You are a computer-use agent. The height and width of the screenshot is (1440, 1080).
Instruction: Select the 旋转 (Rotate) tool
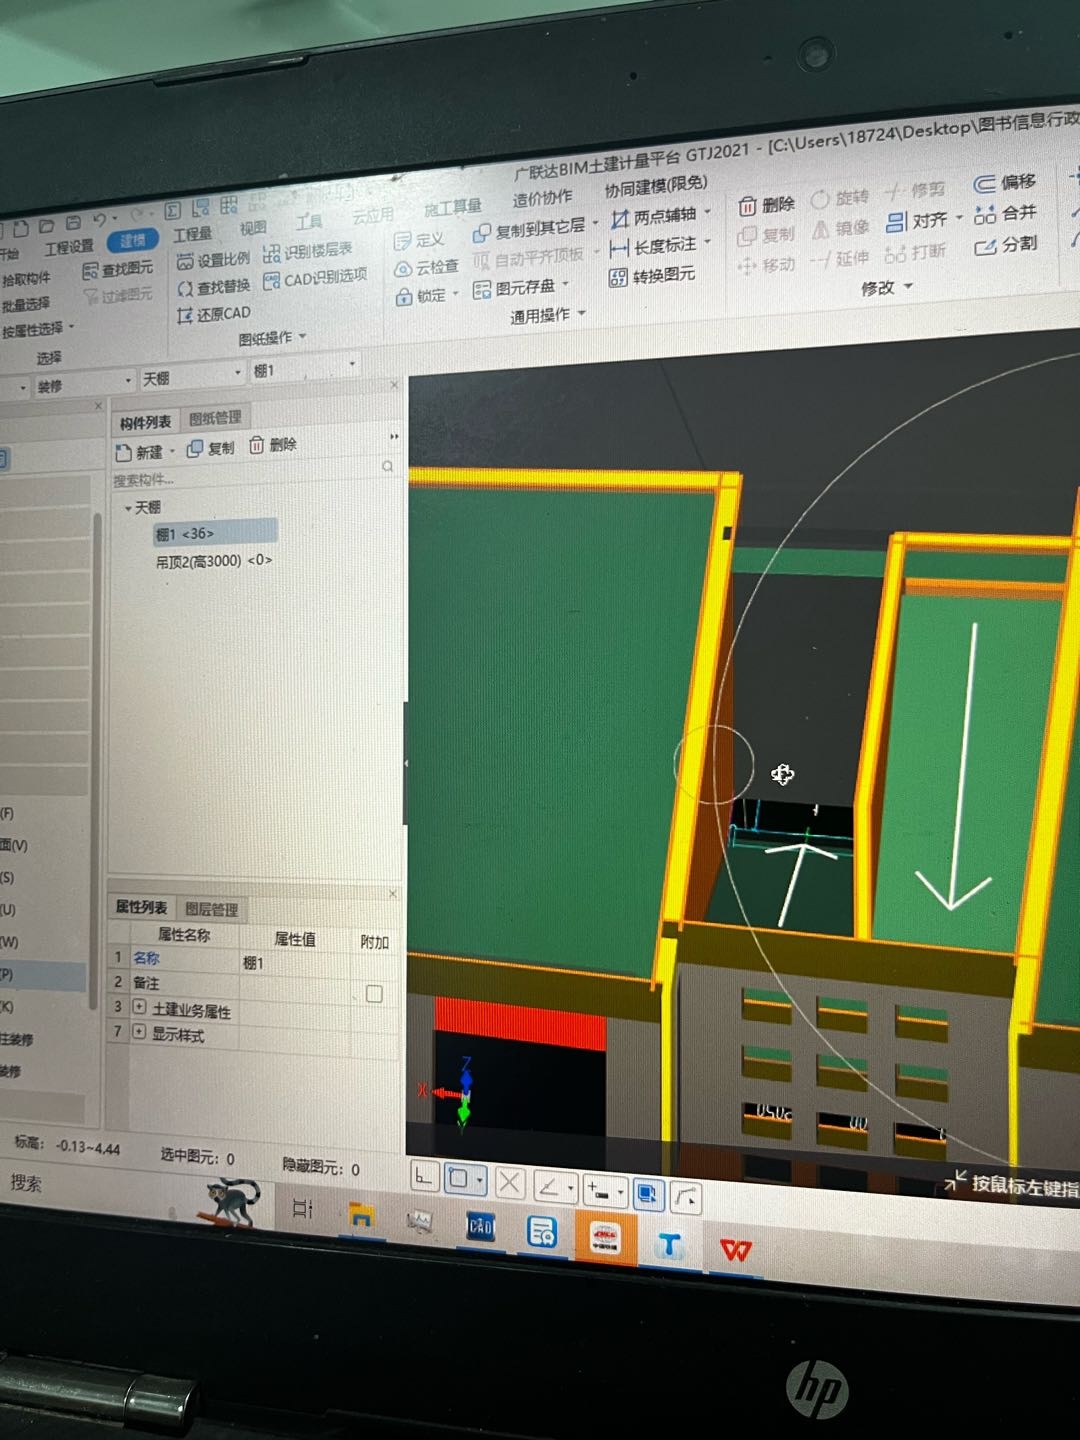[x=839, y=197]
